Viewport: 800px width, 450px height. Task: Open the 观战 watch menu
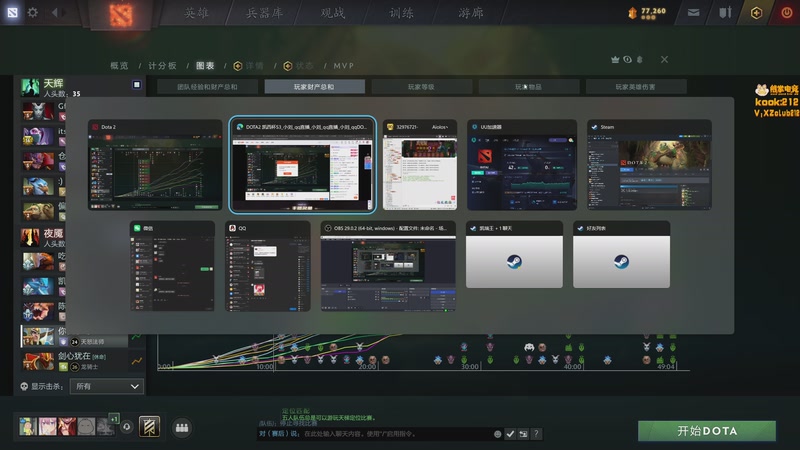pyautogui.click(x=333, y=13)
